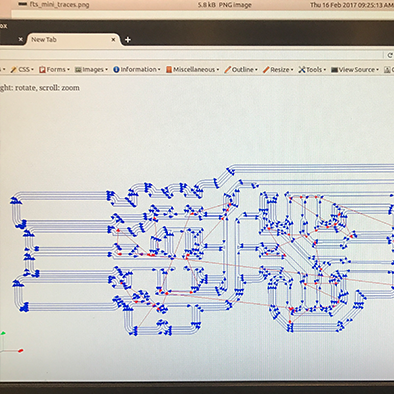Expand the Miscellaneous dropdown arrow
Image resolution: width=394 pixels, height=394 pixels.
[x=218, y=70]
